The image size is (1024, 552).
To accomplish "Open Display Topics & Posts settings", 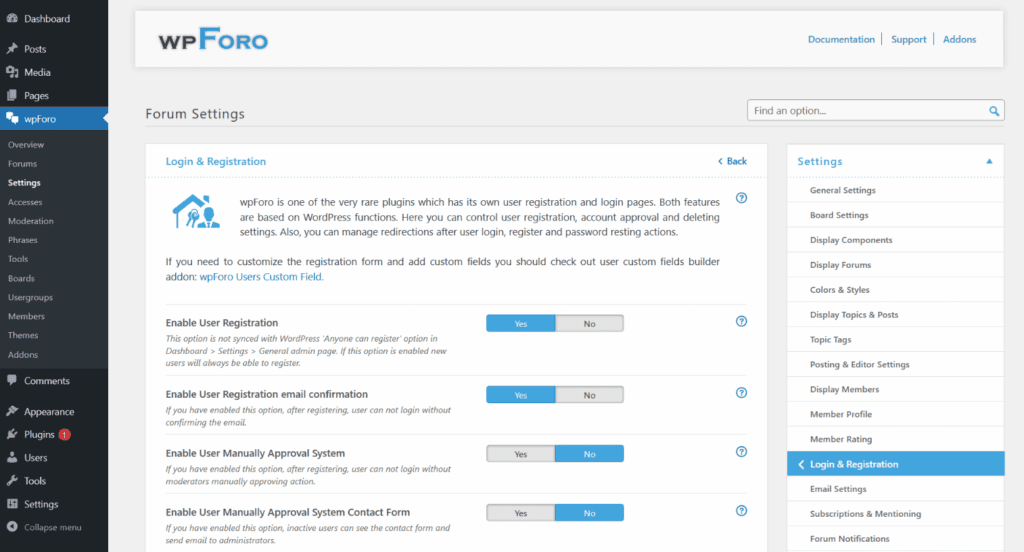I will pos(854,314).
